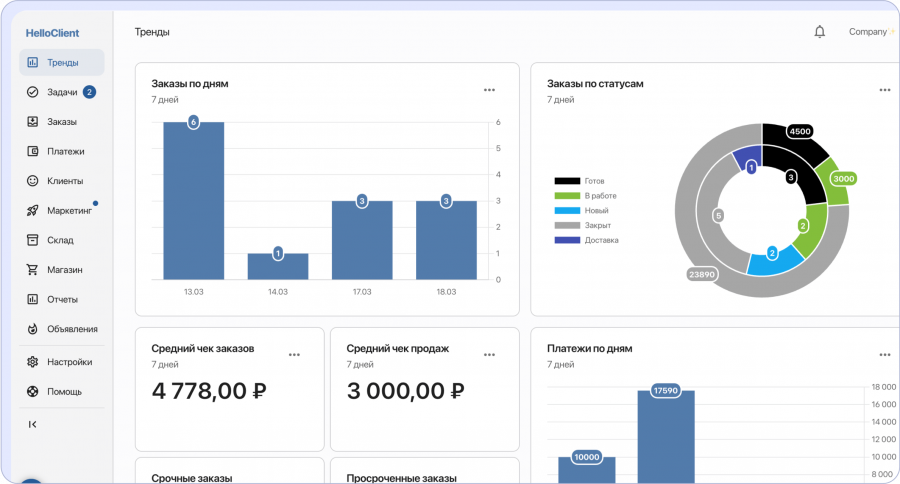The width and height of the screenshot is (900, 484).
Task: Click the 10000 payments bar
Action: (587, 470)
